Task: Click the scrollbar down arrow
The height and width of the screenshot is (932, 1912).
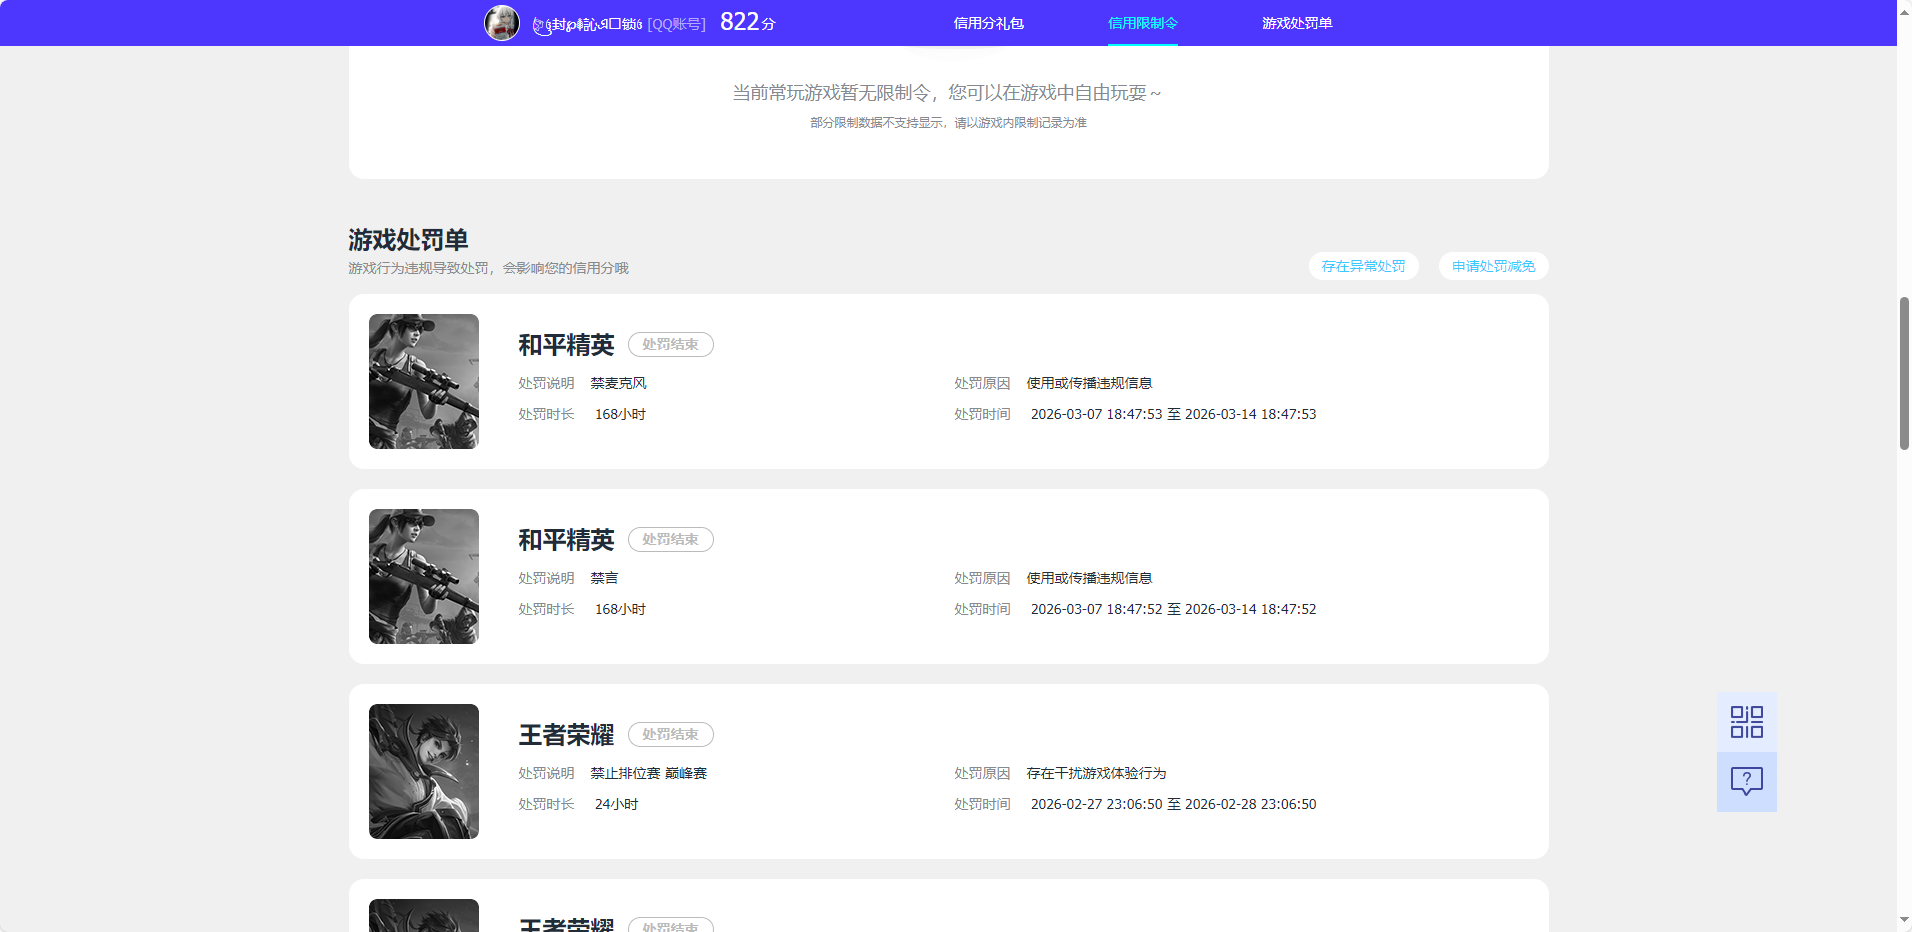Action: [x=1904, y=920]
